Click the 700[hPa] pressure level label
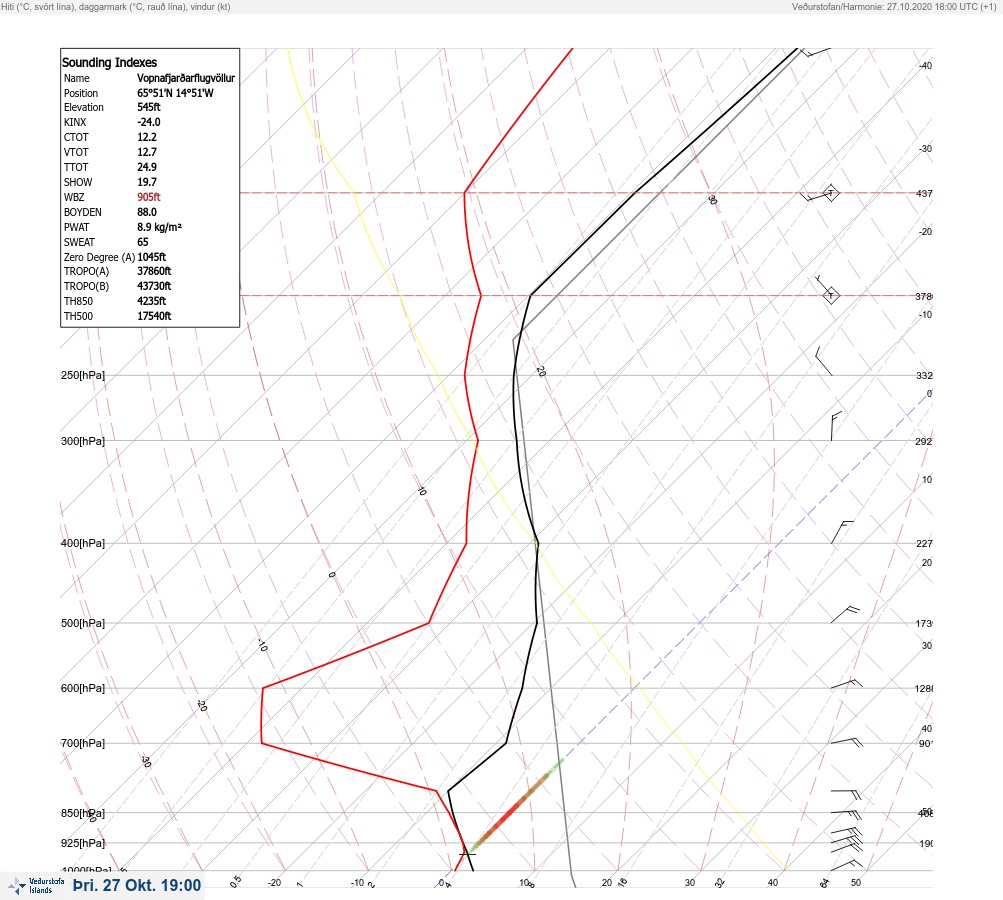This screenshot has width=1003, height=900. coord(83,743)
